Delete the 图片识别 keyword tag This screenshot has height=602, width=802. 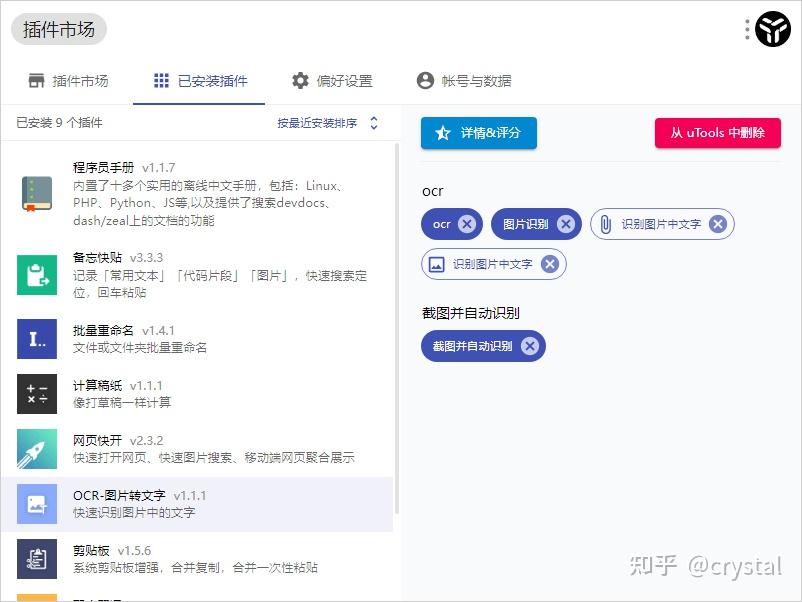pos(566,224)
